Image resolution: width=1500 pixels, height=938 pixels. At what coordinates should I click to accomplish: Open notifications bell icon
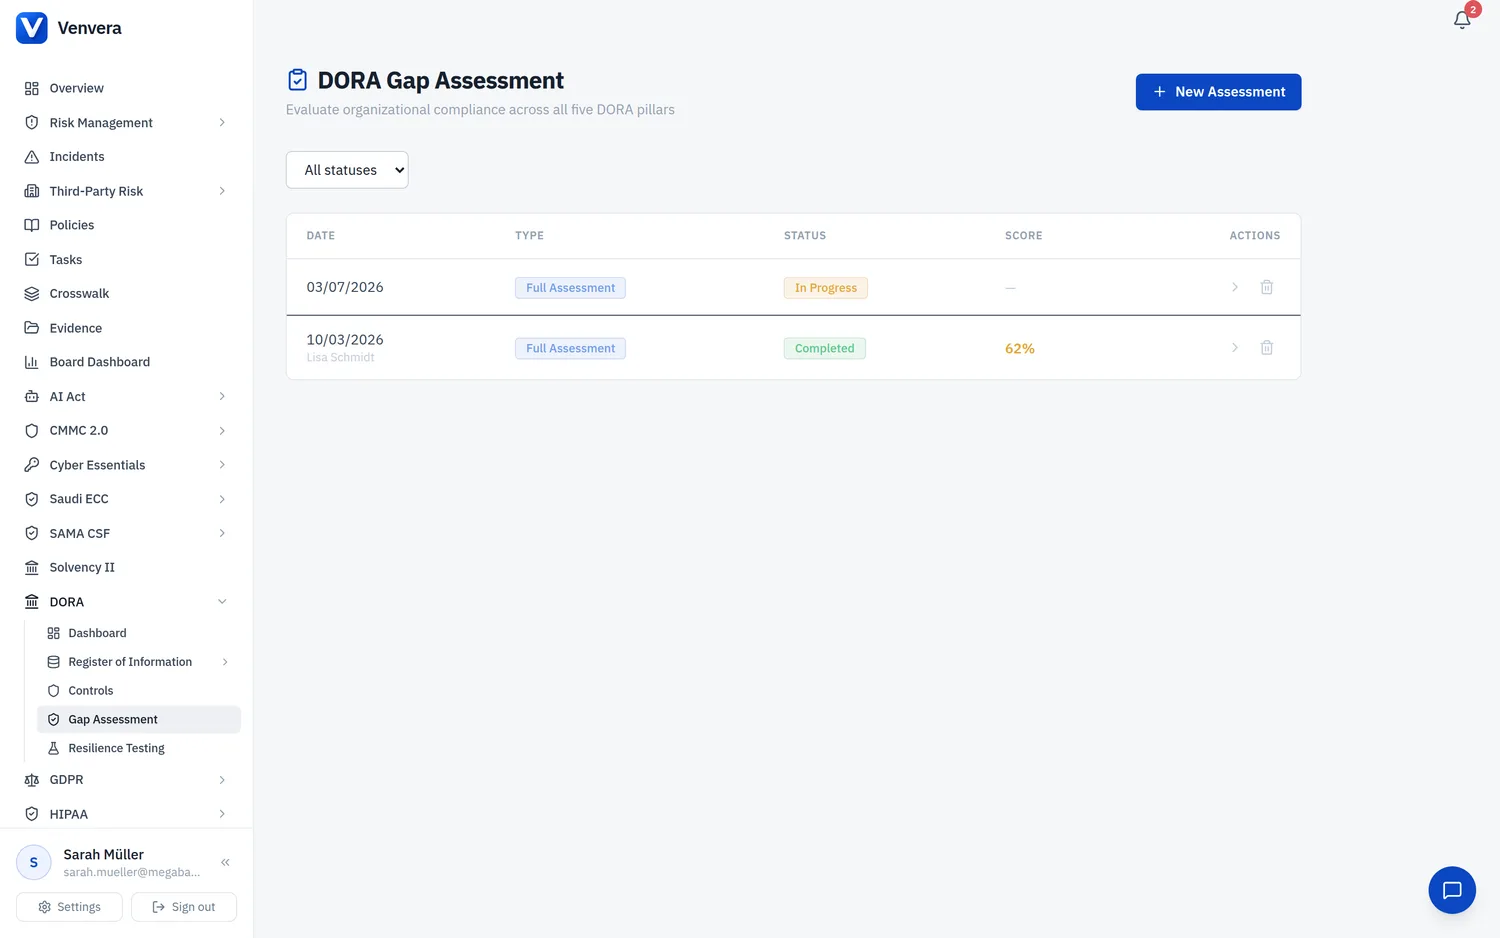click(x=1462, y=20)
